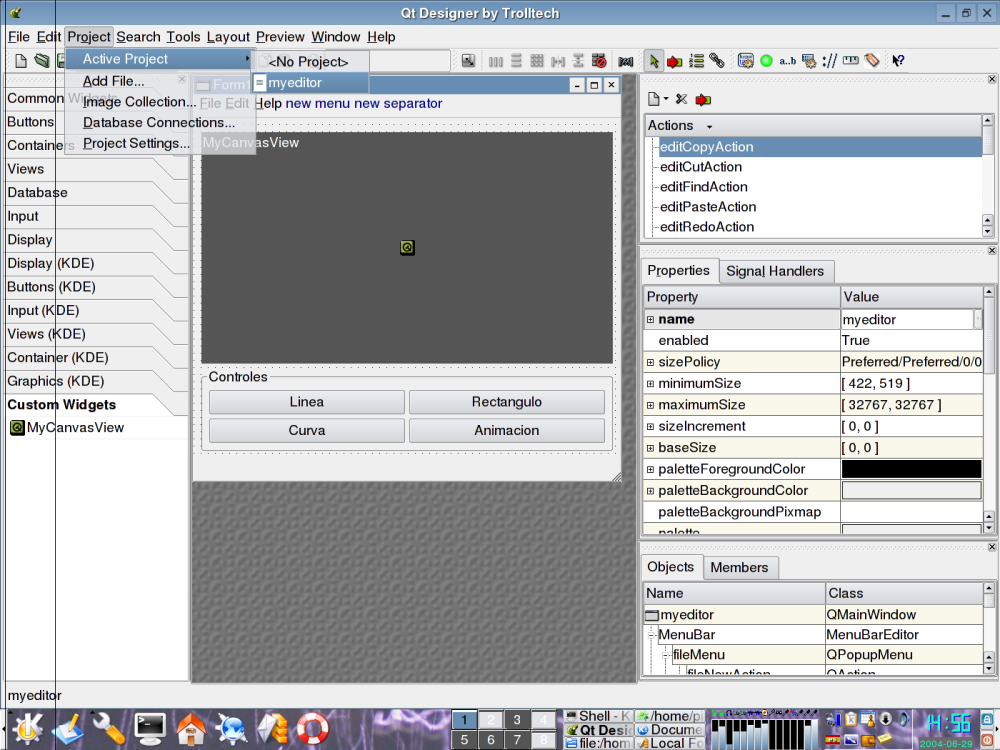Click Lay Out Horizontally in Splitter icon
Screen dimensions: 1000x750
pos(558,61)
